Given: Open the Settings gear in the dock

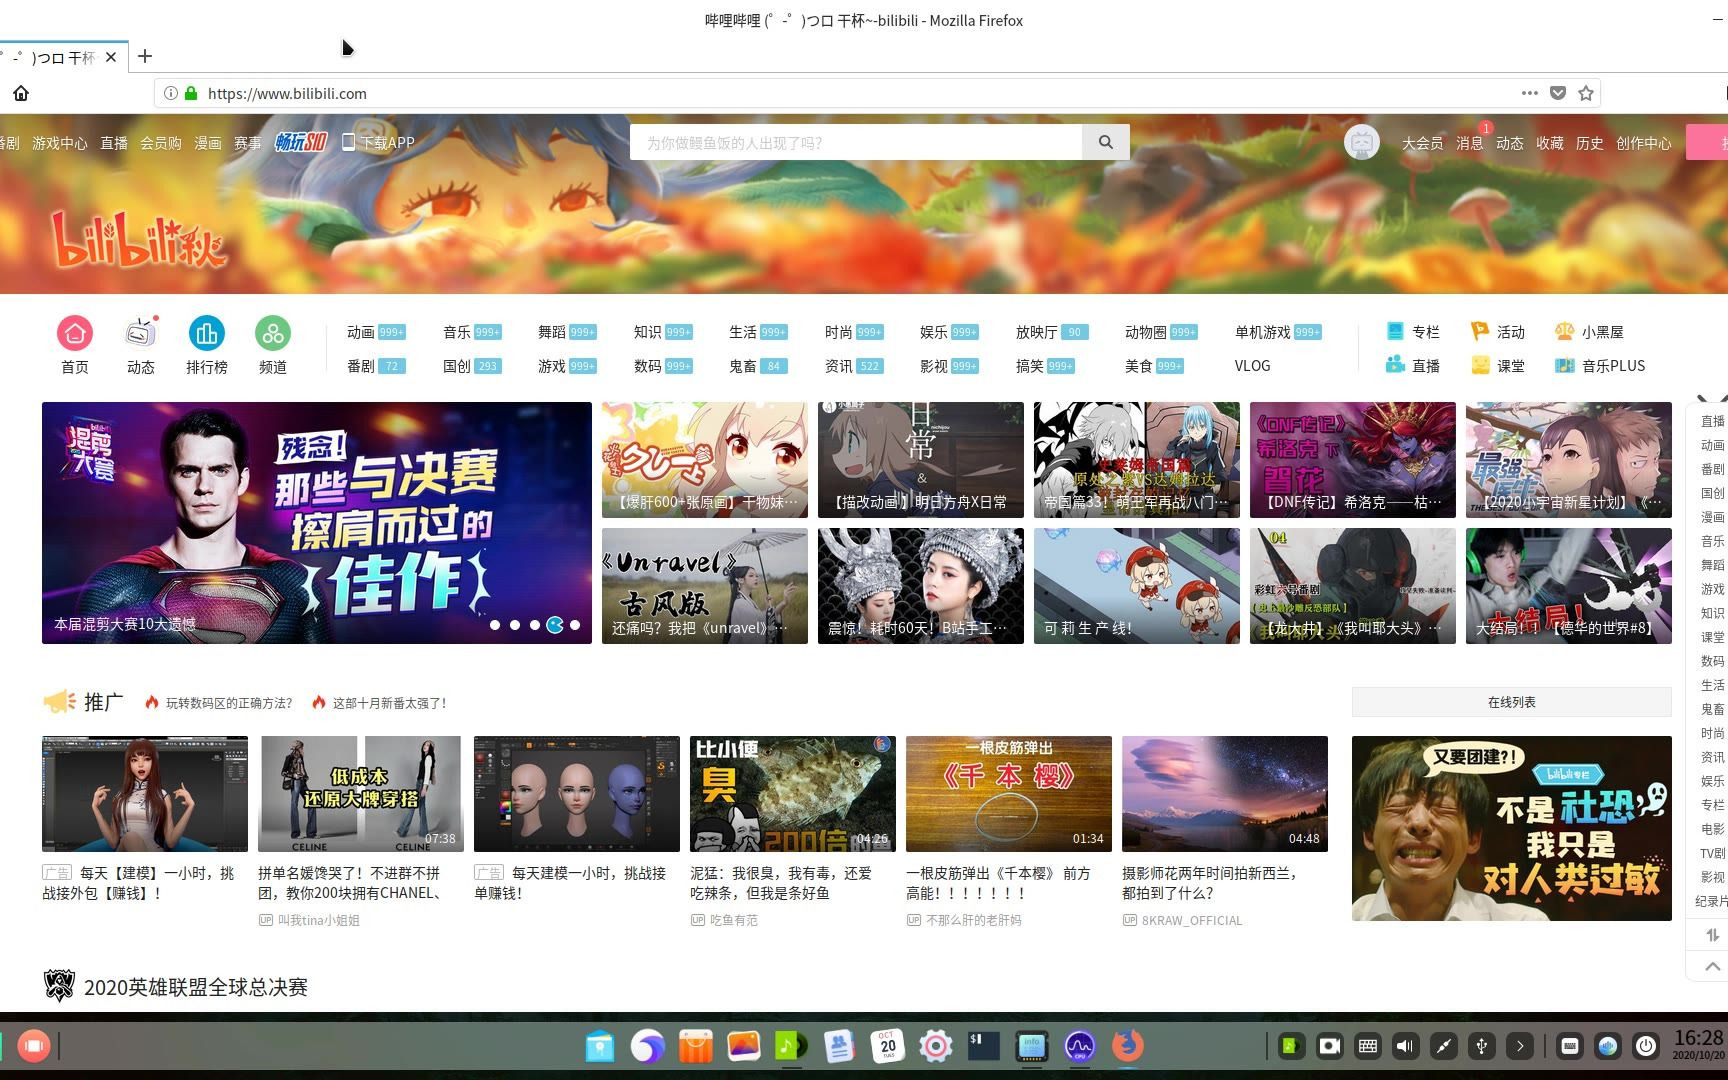Looking at the screenshot, I should tap(935, 1046).
